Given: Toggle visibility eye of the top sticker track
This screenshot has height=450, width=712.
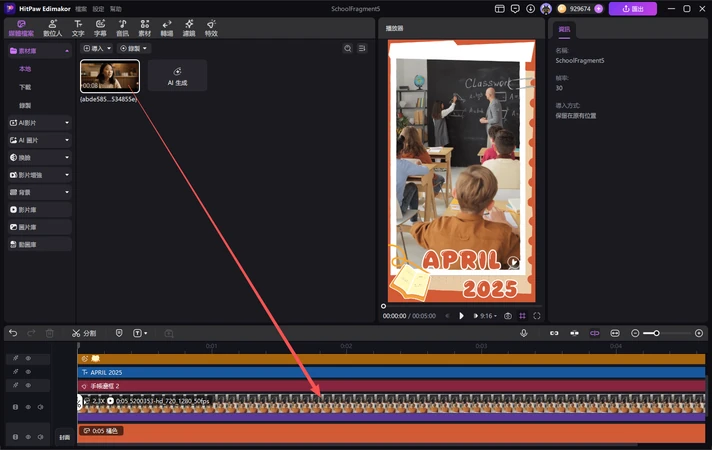Looking at the screenshot, I should 28,358.
